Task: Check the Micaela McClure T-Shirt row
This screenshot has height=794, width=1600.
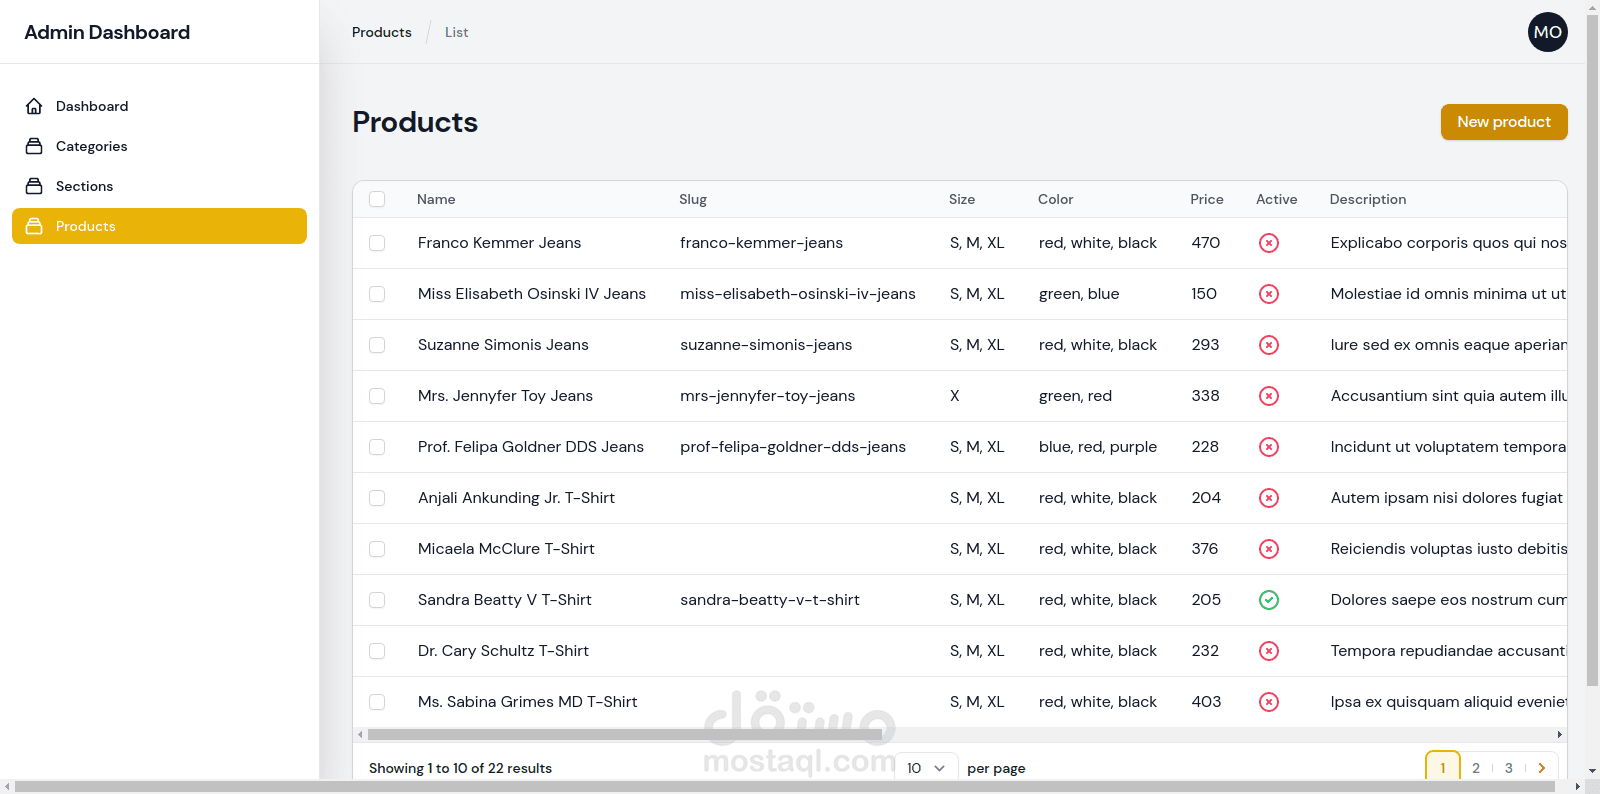Action: tap(377, 549)
